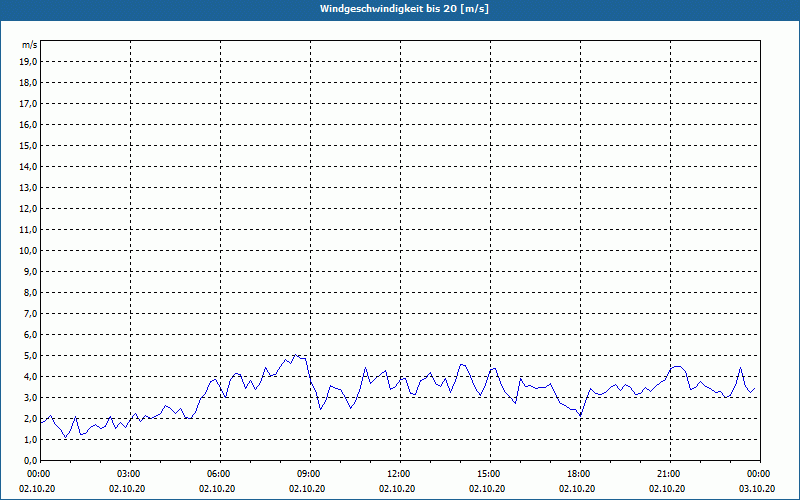The width and height of the screenshot is (800, 500).
Task: Click the '0,0' y-axis origin label
Action: tap(30, 460)
